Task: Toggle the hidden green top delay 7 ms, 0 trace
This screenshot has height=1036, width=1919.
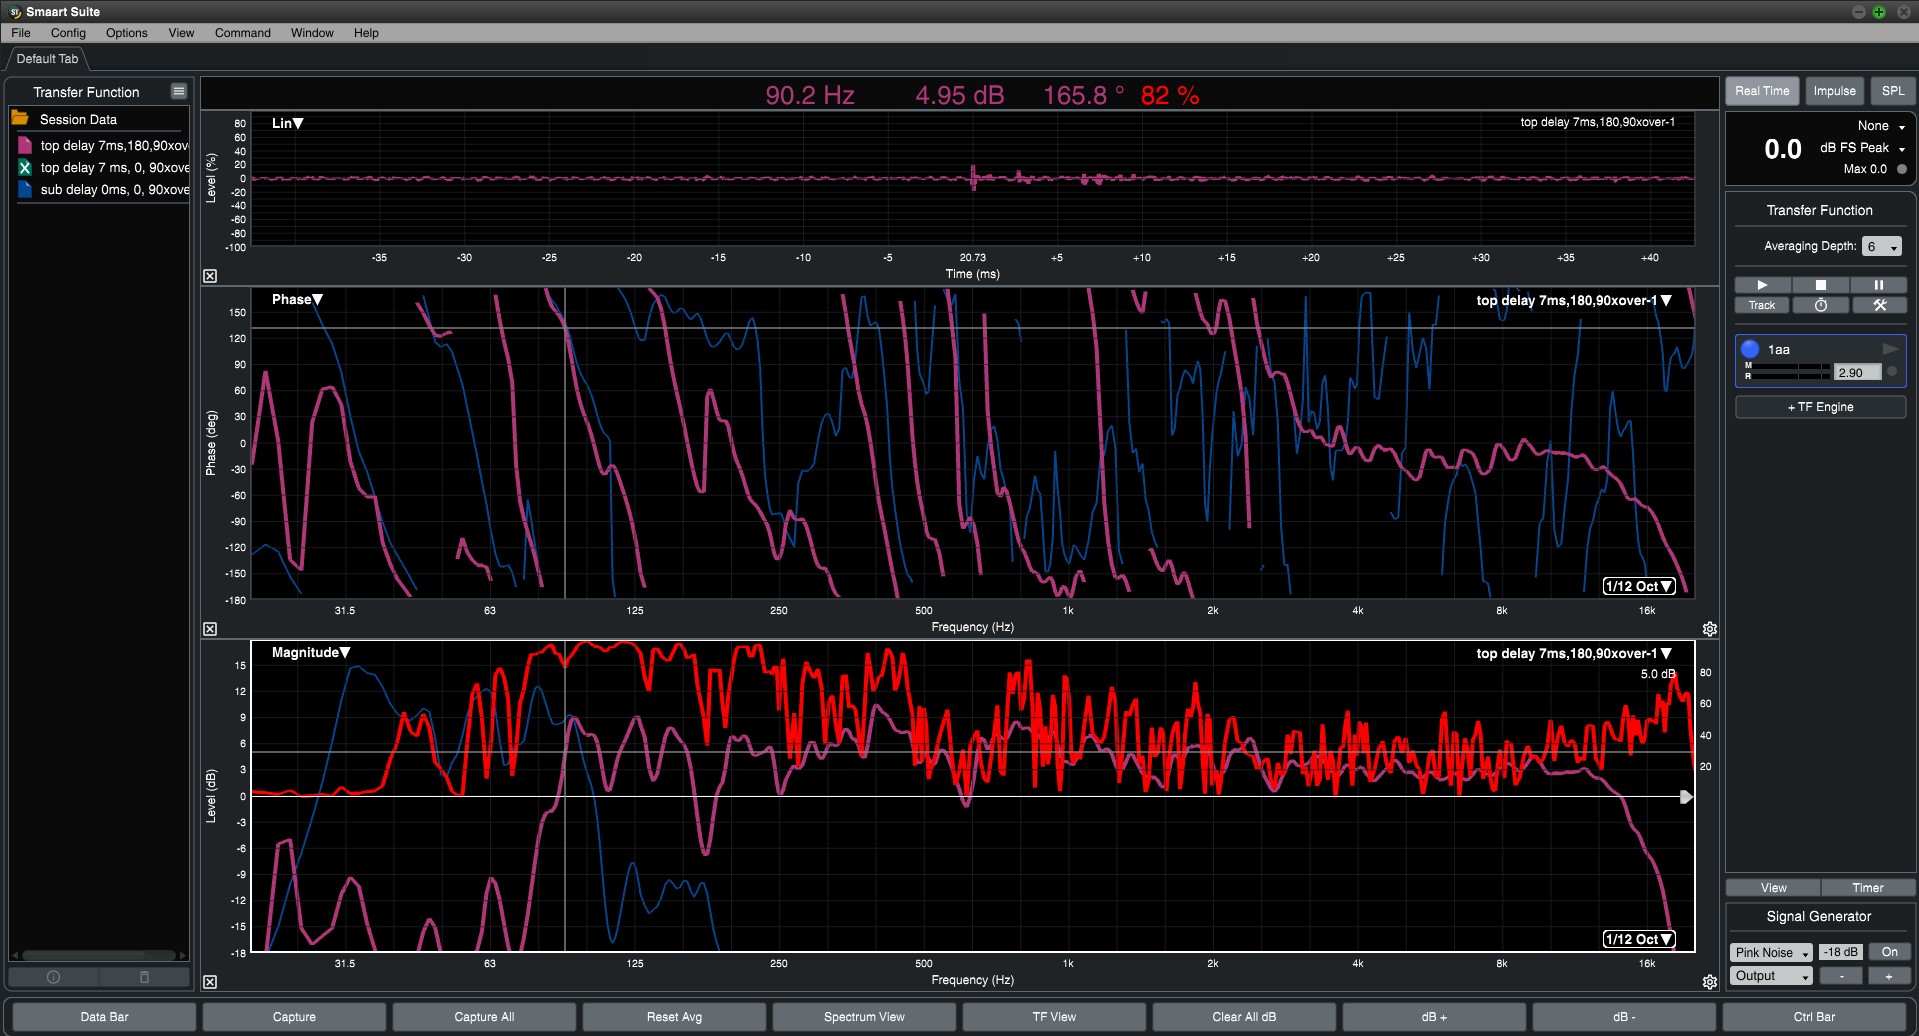Action: [25, 168]
